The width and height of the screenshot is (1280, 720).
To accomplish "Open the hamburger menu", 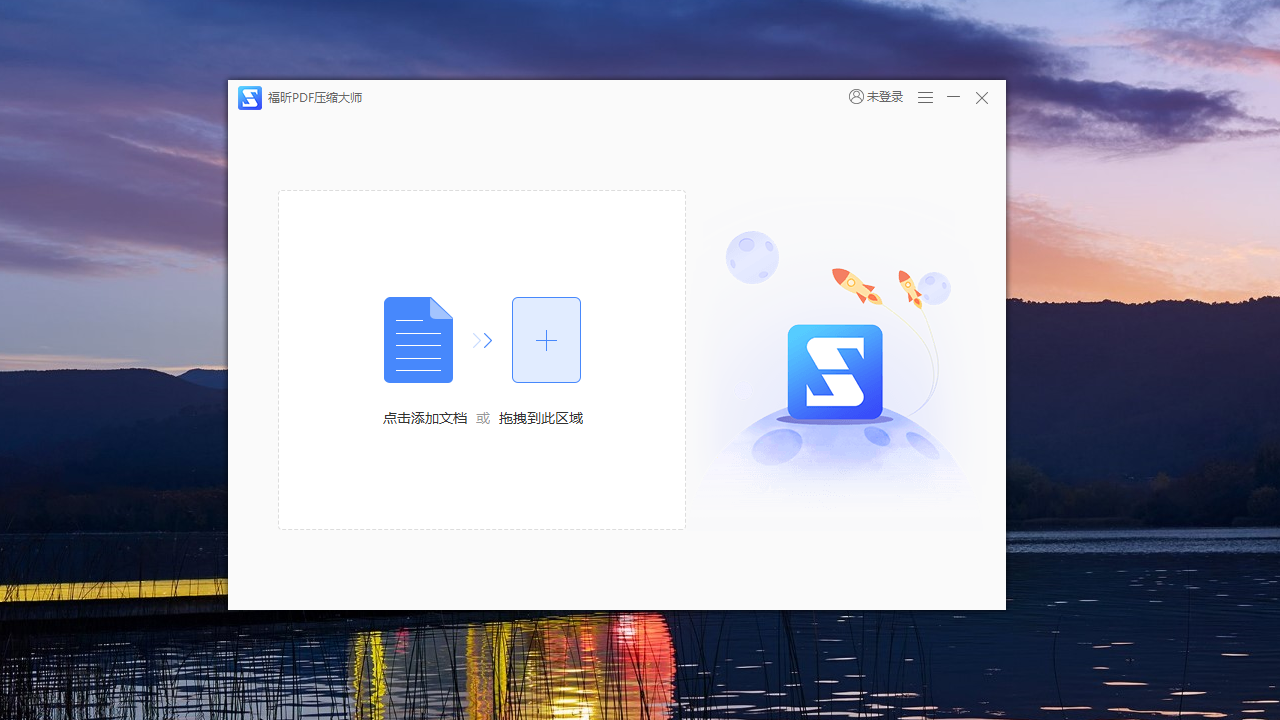I will coord(925,97).
